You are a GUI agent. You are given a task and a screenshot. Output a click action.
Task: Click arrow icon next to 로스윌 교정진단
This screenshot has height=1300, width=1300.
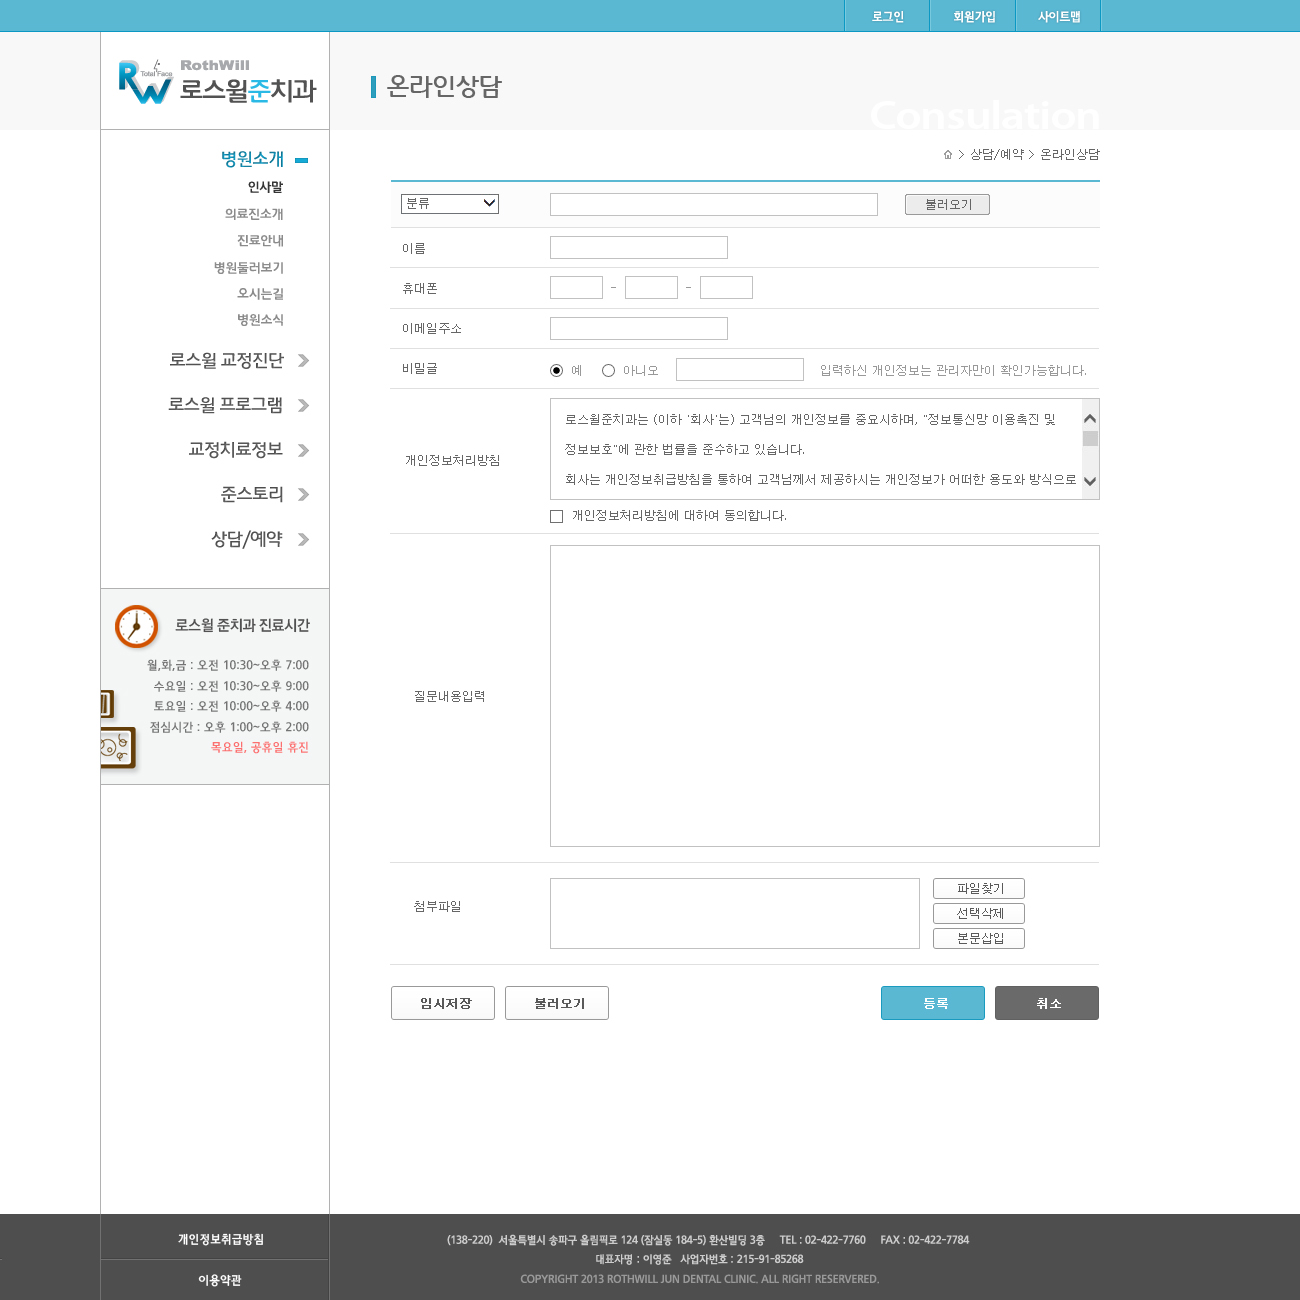[303, 361]
